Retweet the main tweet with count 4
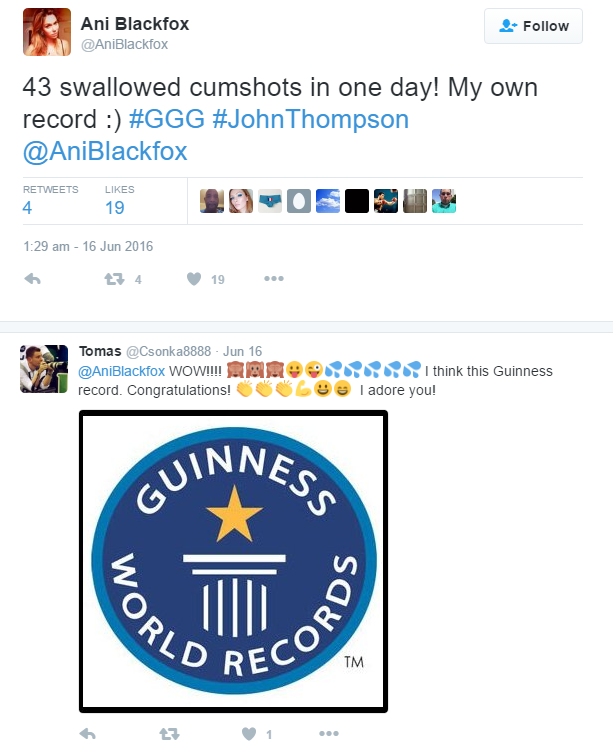 115,279
